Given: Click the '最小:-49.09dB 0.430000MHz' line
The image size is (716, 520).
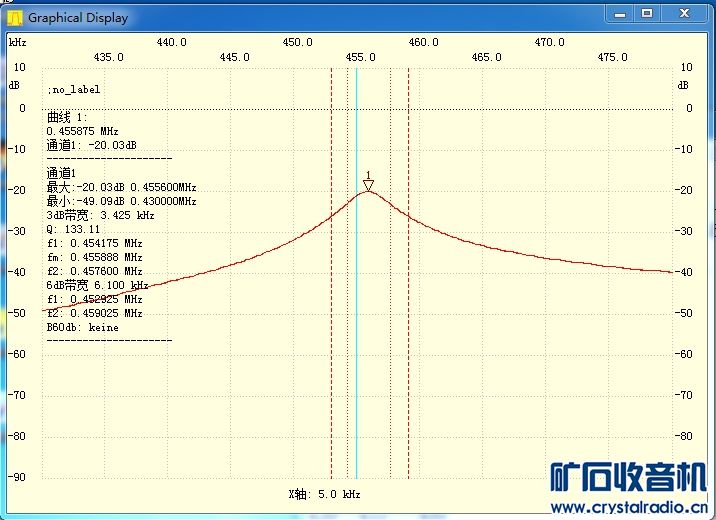Looking at the screenshot, I should coord(121,201).
